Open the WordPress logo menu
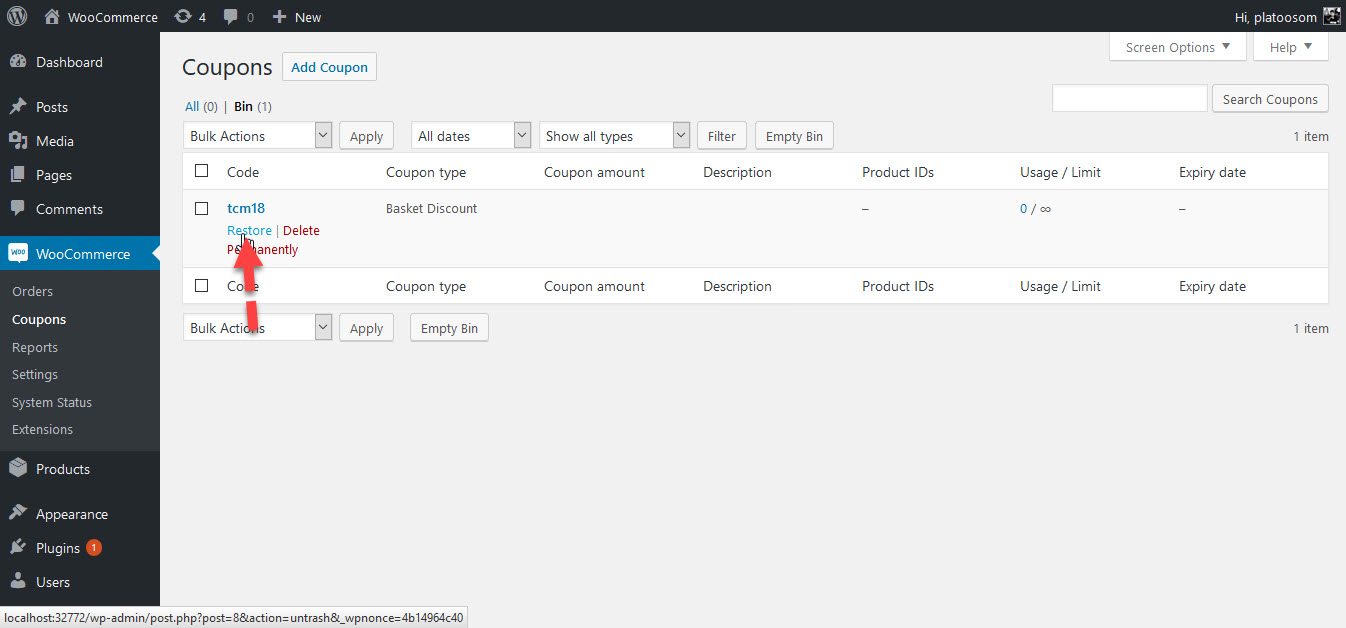The image size is (1346, 628). (17, 16)
